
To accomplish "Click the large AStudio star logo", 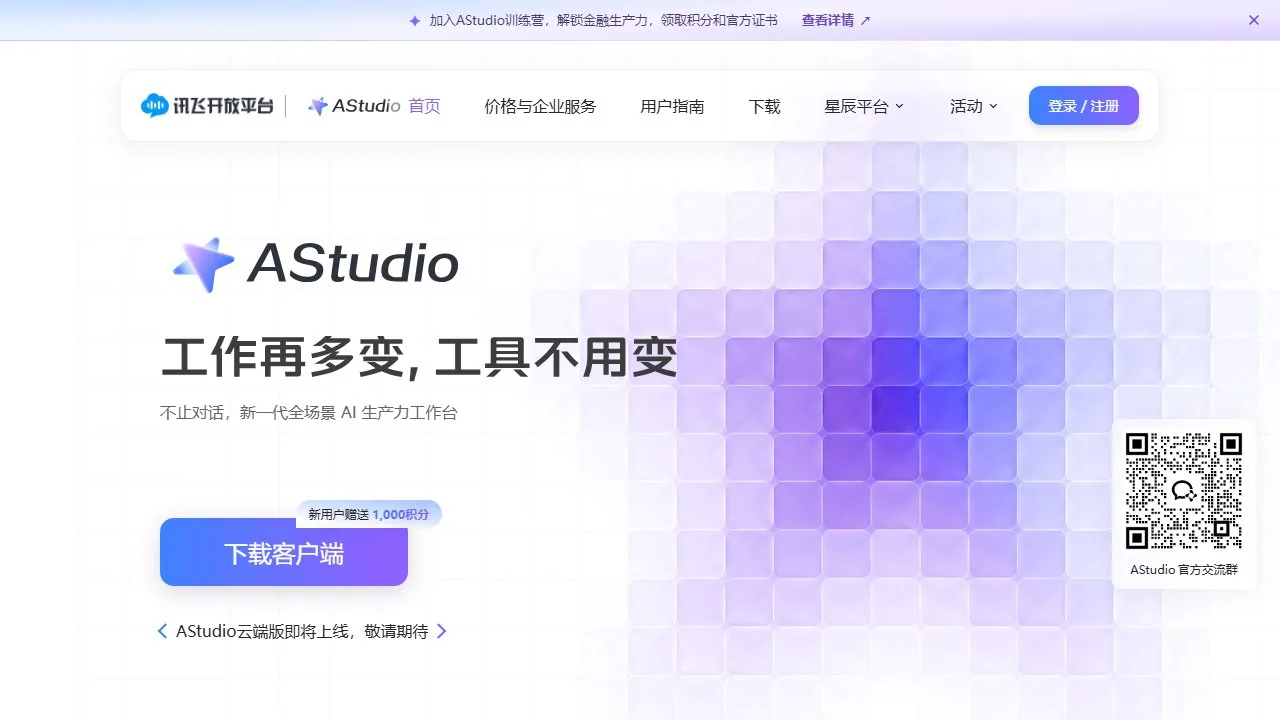I will (204, 265).
